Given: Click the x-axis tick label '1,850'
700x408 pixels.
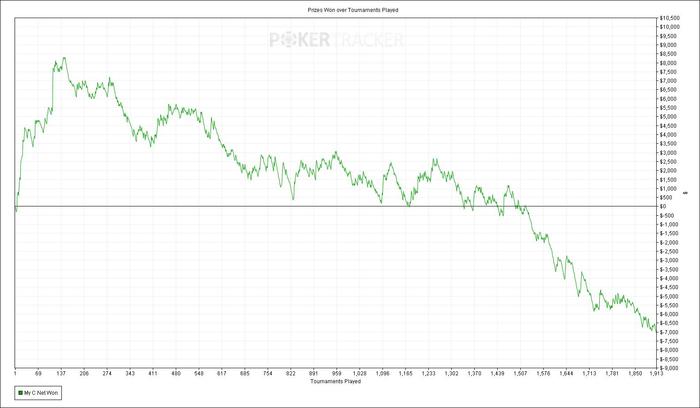Looking at the screenshot, I should (x=636, y=373).
